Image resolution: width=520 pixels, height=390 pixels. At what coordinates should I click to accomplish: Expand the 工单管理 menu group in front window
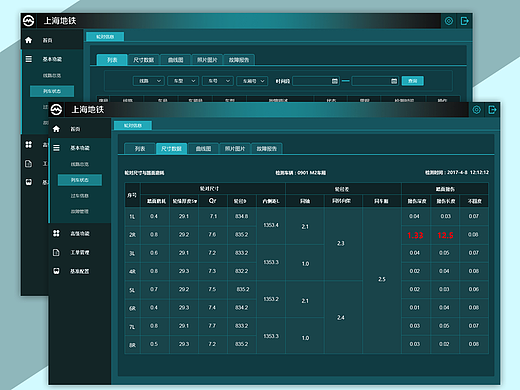[x=80, y=252]
